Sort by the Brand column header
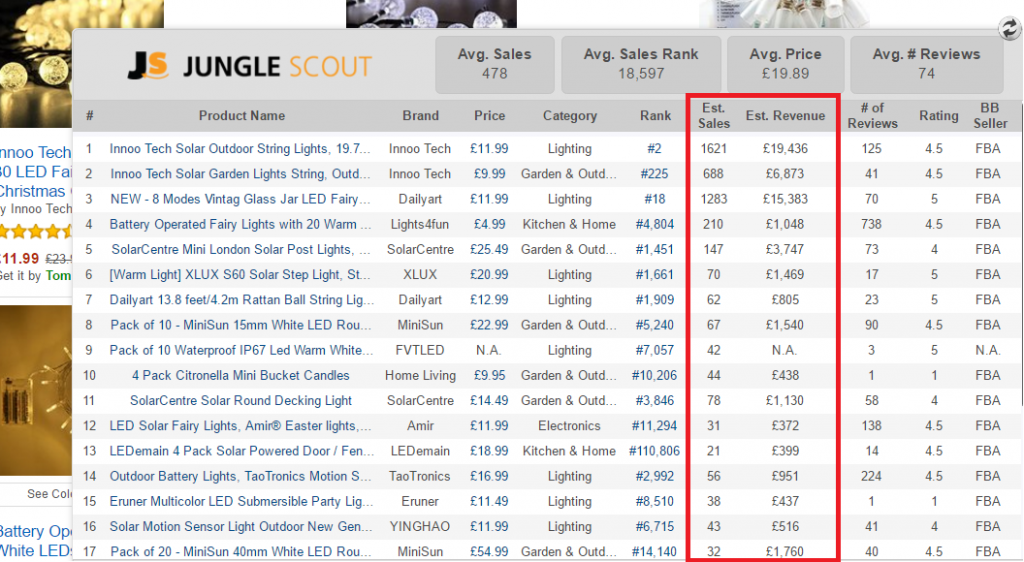 420,116
